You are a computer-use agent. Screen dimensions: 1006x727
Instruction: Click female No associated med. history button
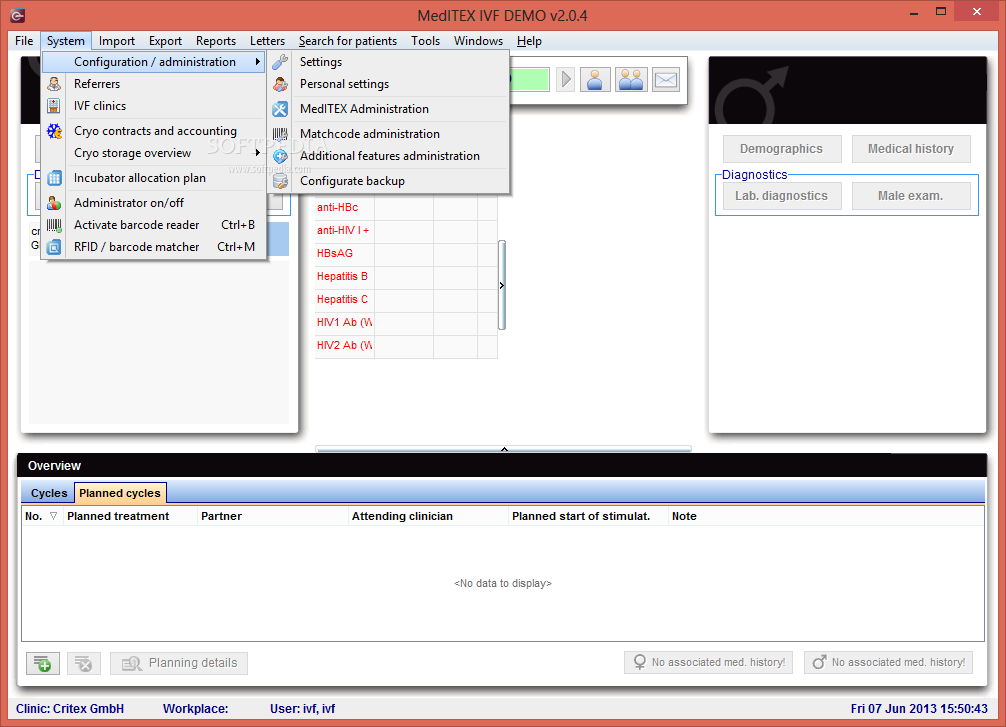708,662
